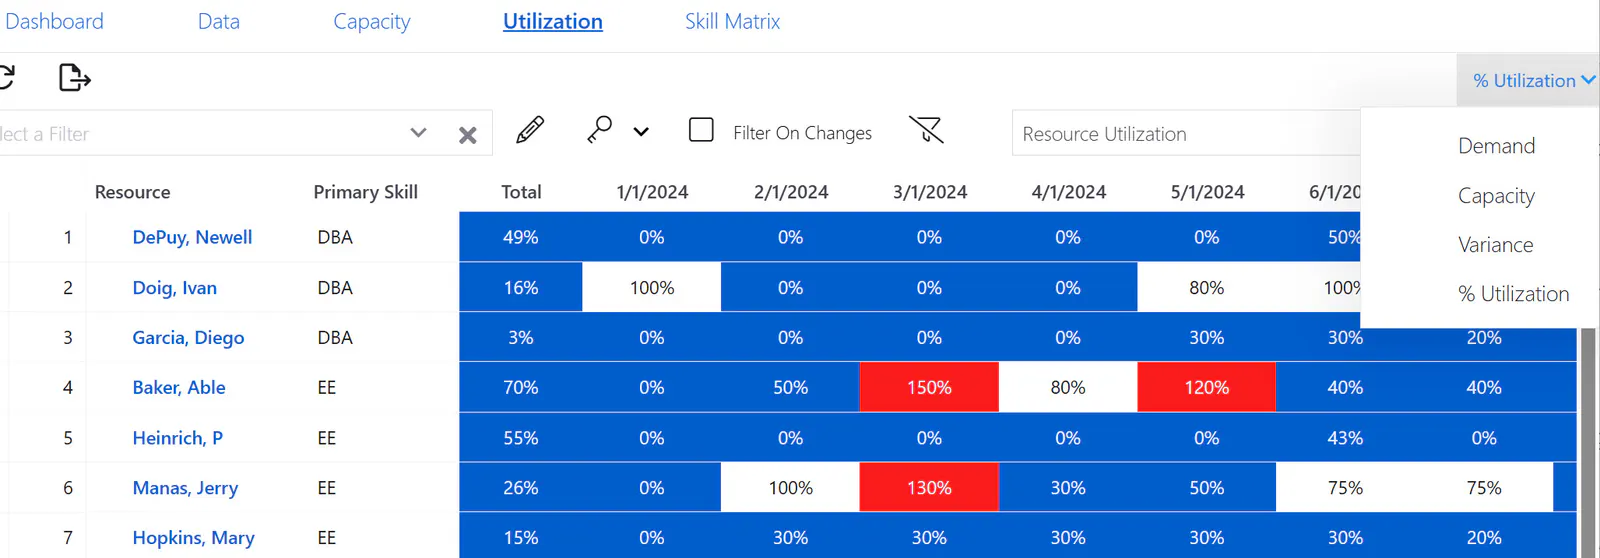1600x558 pixels.
Task: Open resource Garcia, Diego
Action: click(x=188, y=338)
